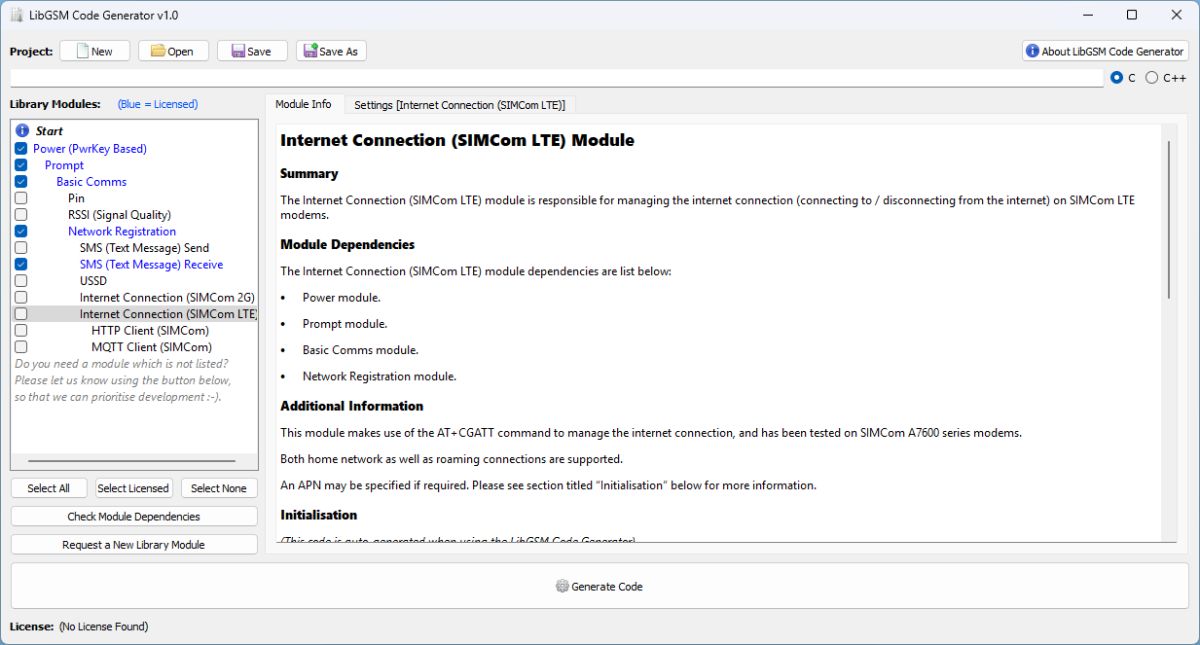Open Settings [Internet Connection (SIMCom LTE)] tab
Image resolution: width=1200 pixels, height=645 pixels.
460,105
